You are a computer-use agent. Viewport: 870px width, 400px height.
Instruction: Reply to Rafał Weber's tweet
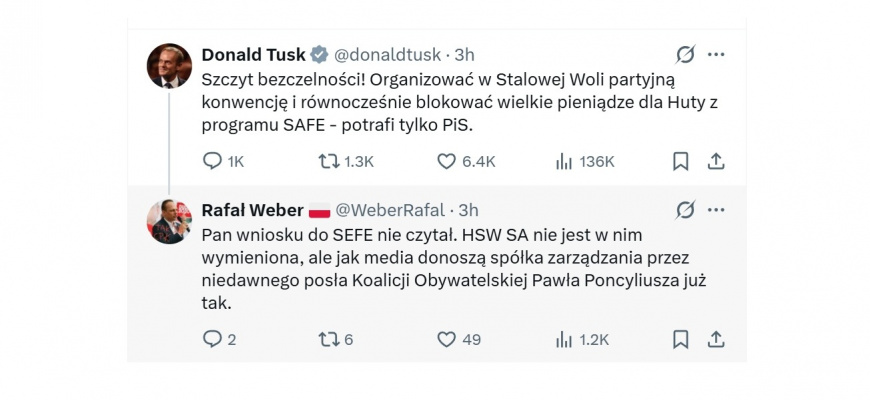pyautogui.click(x=212, y=340)
